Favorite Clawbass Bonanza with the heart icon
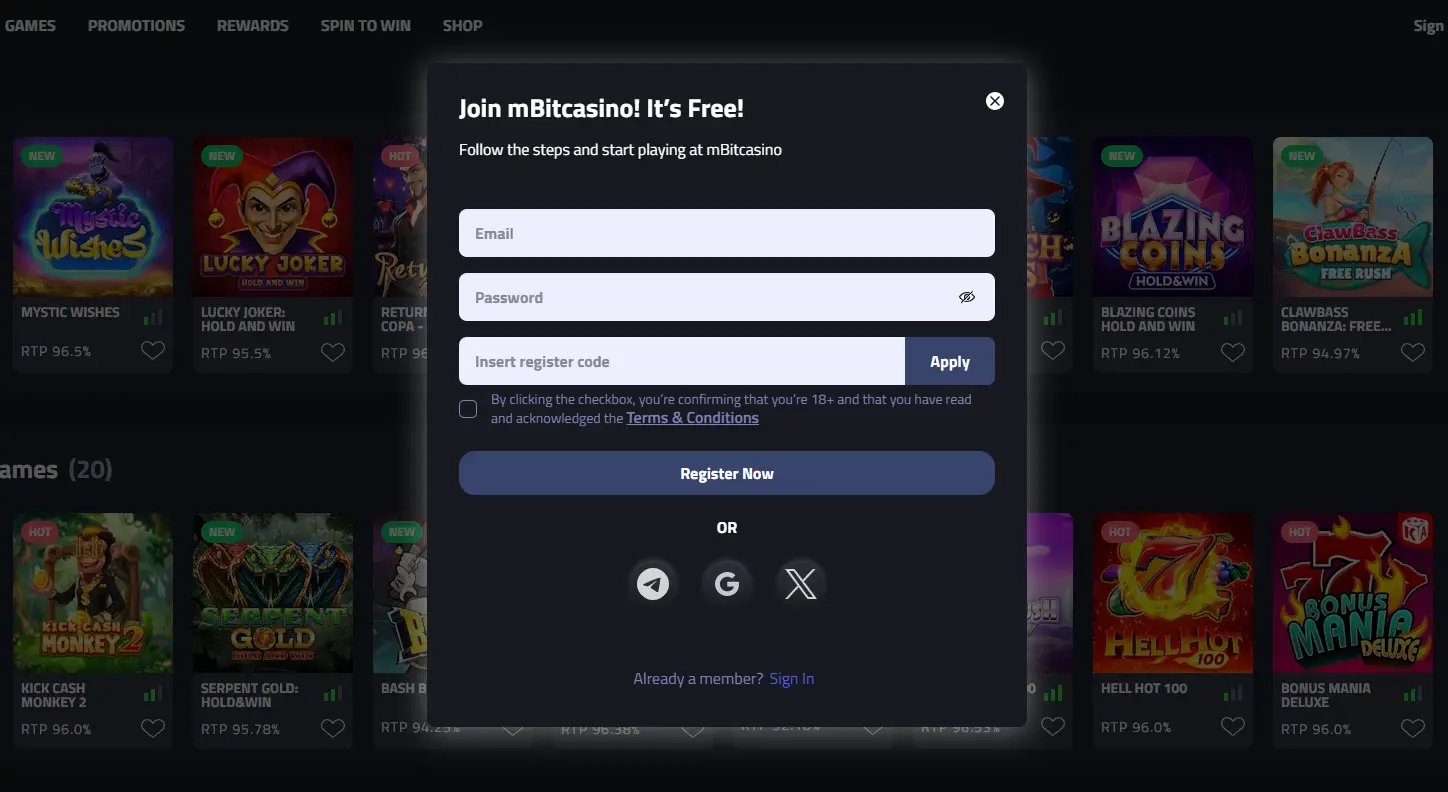 (1412, 351)
